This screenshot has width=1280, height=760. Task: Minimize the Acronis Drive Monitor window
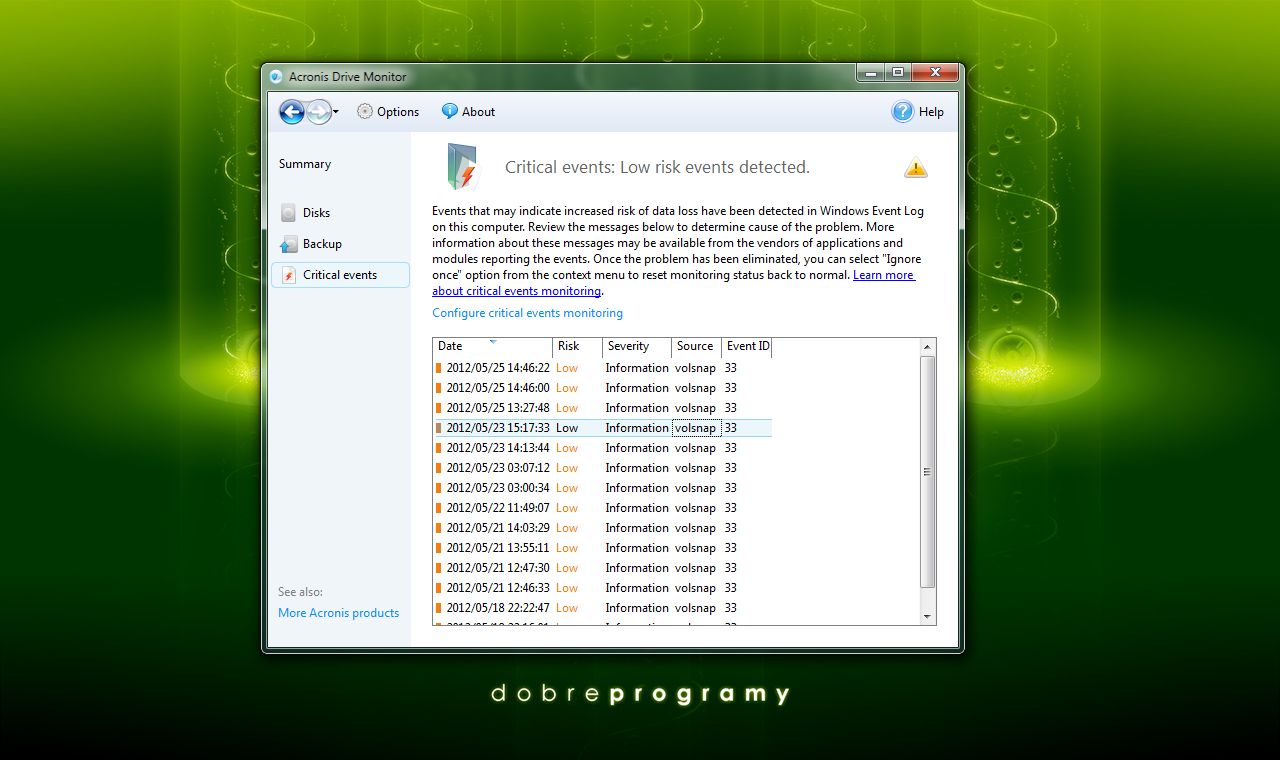[870, 72]
